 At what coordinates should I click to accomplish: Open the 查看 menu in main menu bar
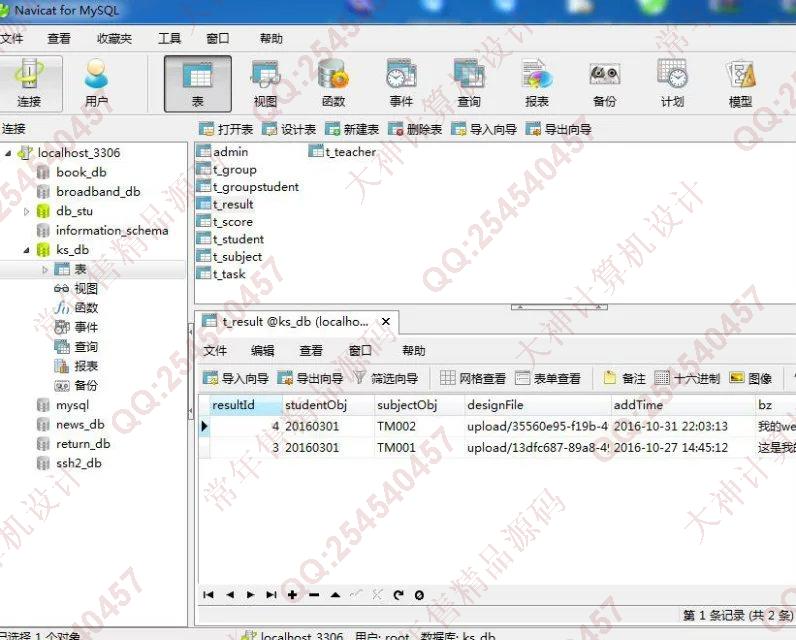pos(59,39)
